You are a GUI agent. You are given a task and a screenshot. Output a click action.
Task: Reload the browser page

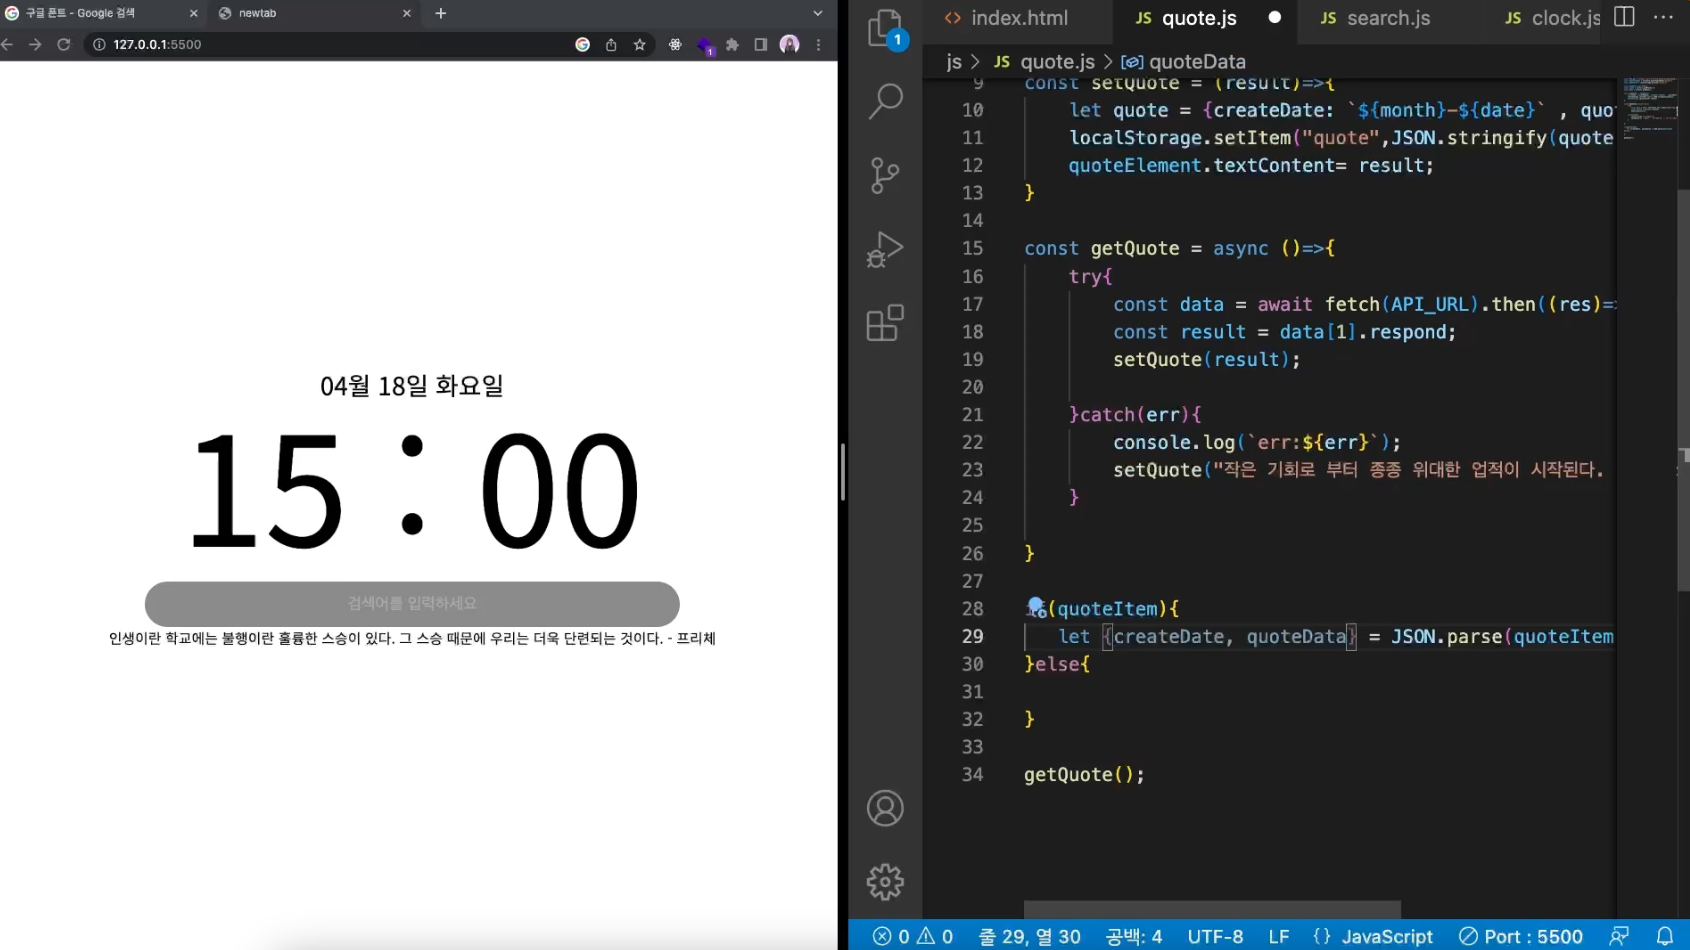(x=64, y=44)
